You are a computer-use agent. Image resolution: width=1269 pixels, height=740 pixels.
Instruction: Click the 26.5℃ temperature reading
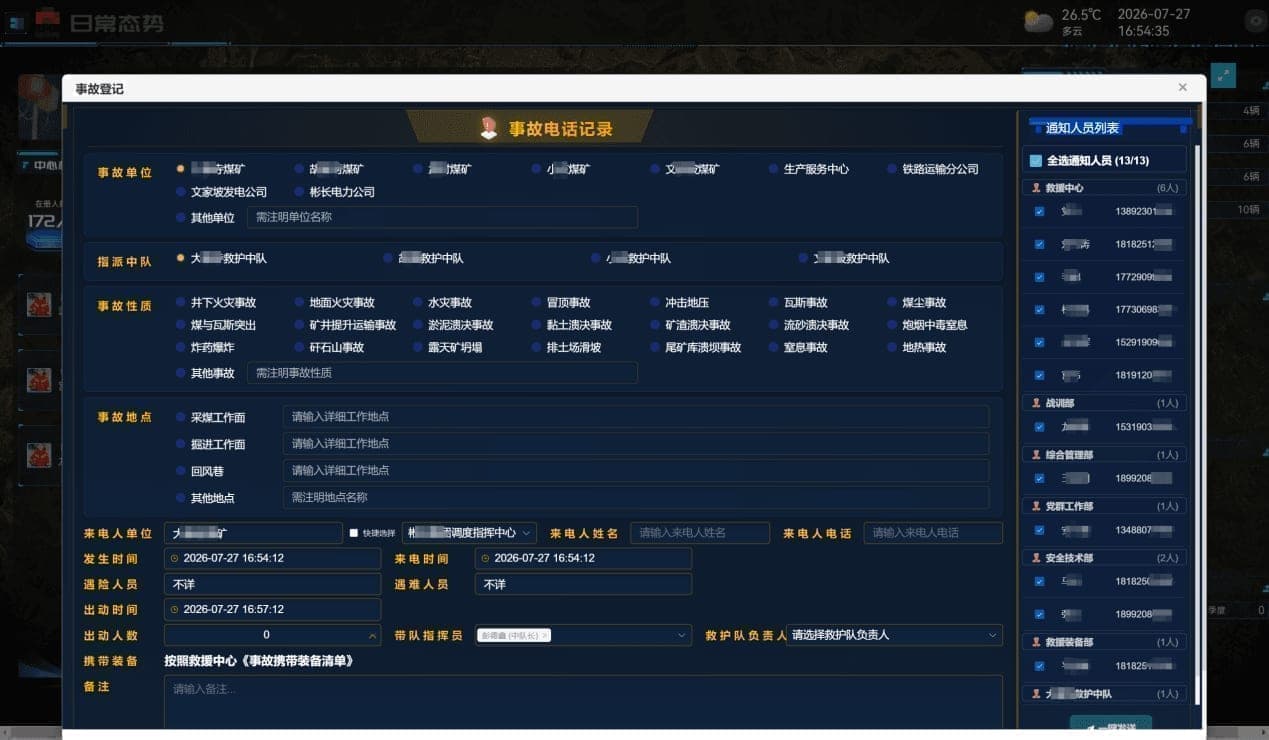pos(1081,15)
